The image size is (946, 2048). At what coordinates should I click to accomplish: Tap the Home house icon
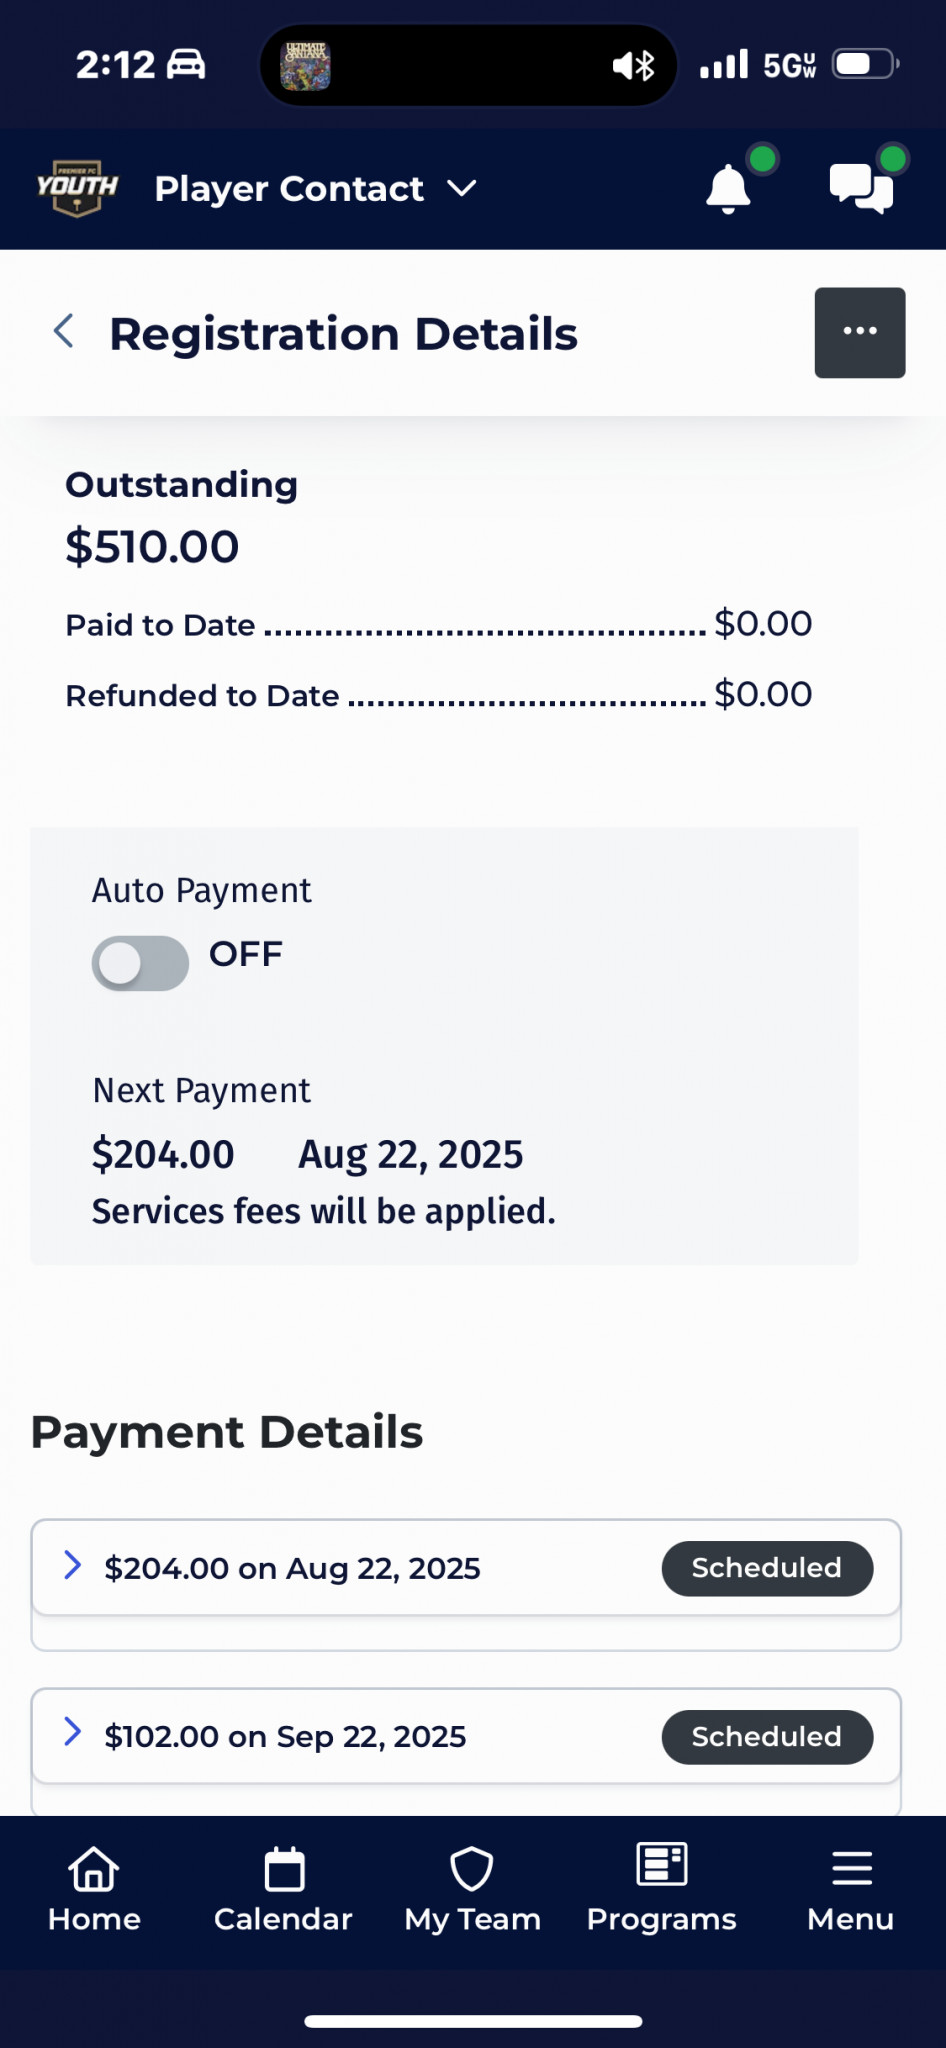coord(94,1868)
